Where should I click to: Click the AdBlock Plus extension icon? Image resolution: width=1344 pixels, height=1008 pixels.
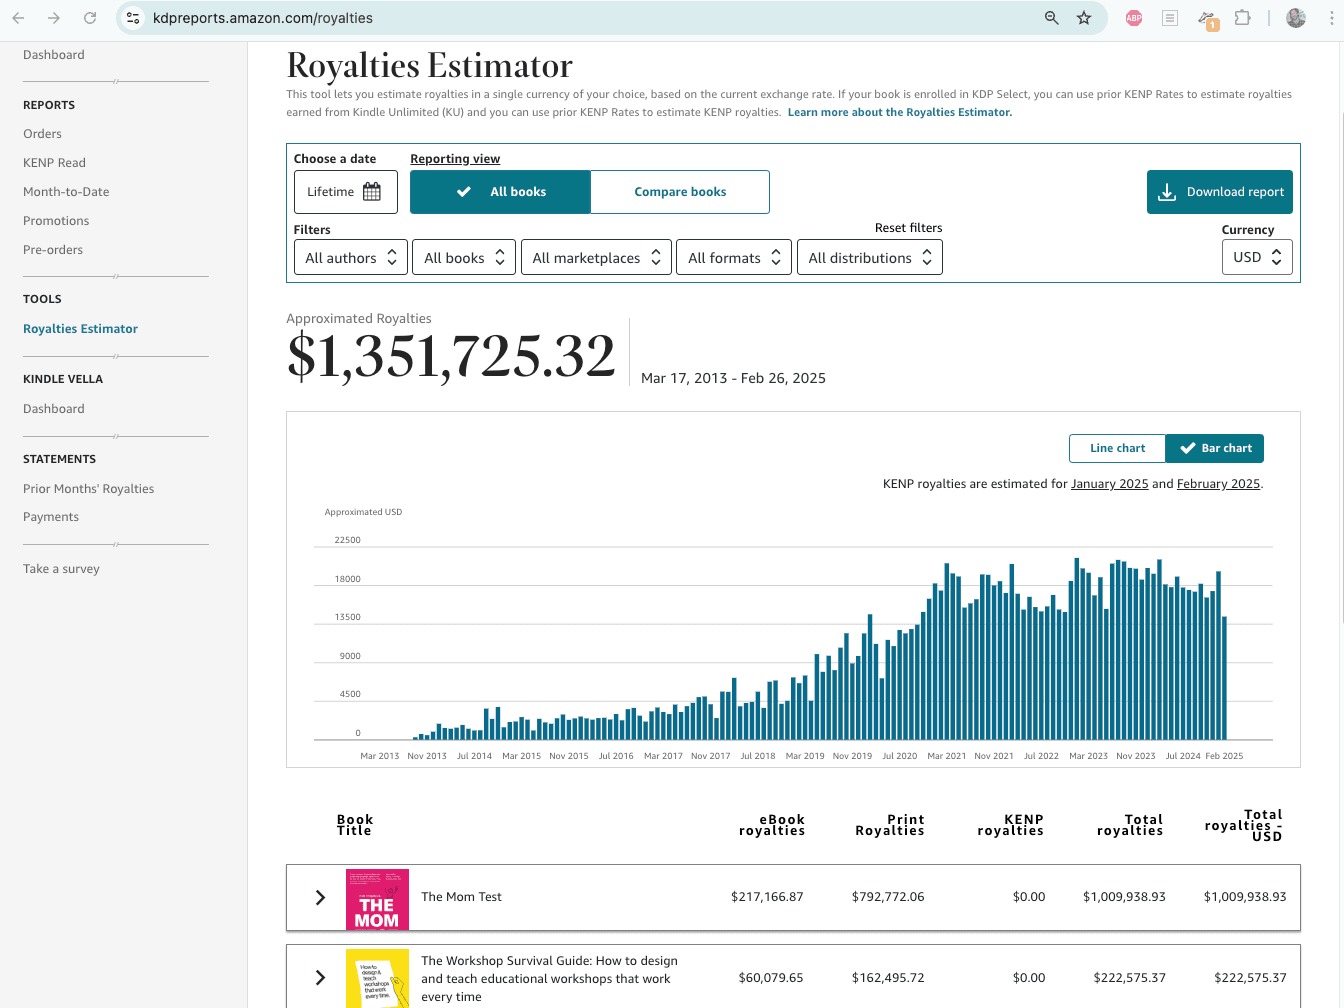1133,17
